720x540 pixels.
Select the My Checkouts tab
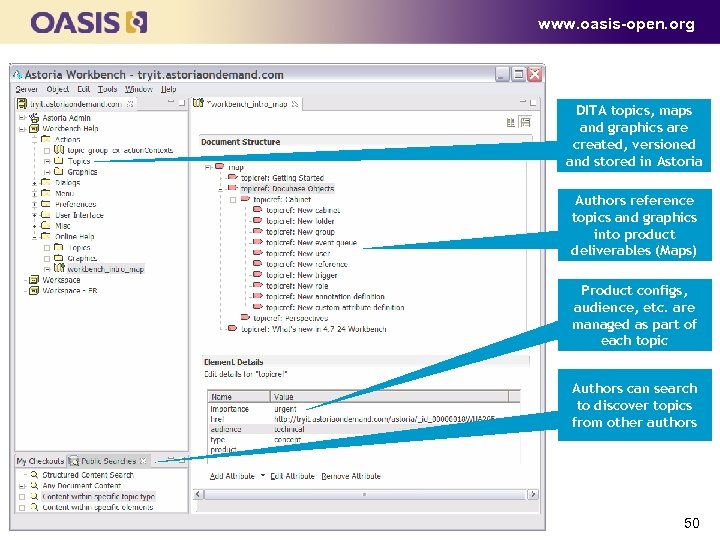(40, 461)
